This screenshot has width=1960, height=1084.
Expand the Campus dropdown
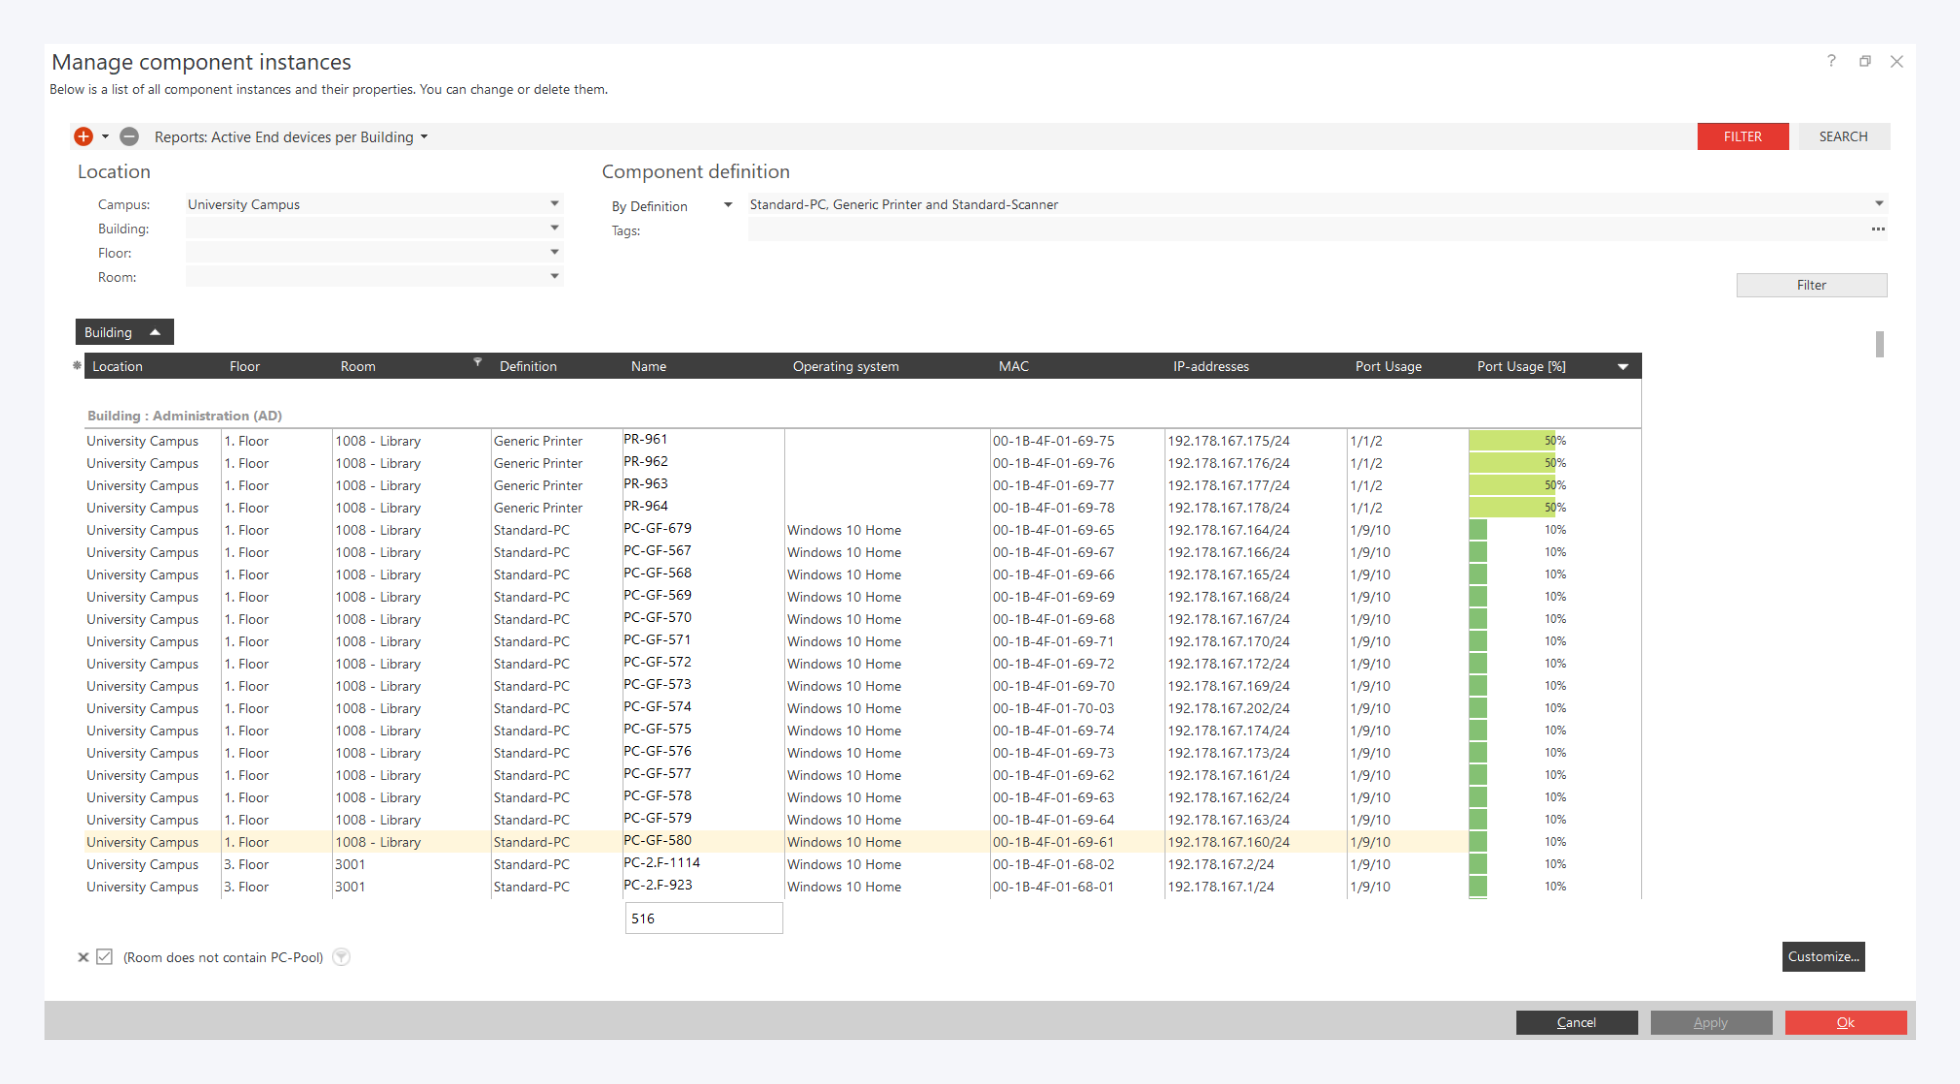pyautogui.click(x=554, y=204)
